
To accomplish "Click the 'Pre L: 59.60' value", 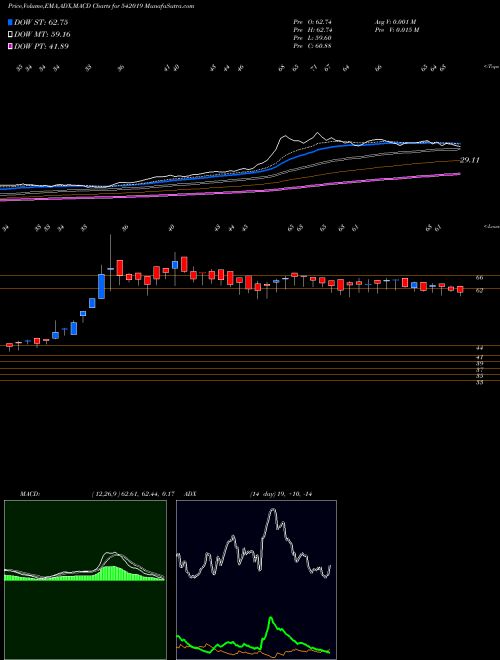I will pyautogui.click(x=313, y=38).
